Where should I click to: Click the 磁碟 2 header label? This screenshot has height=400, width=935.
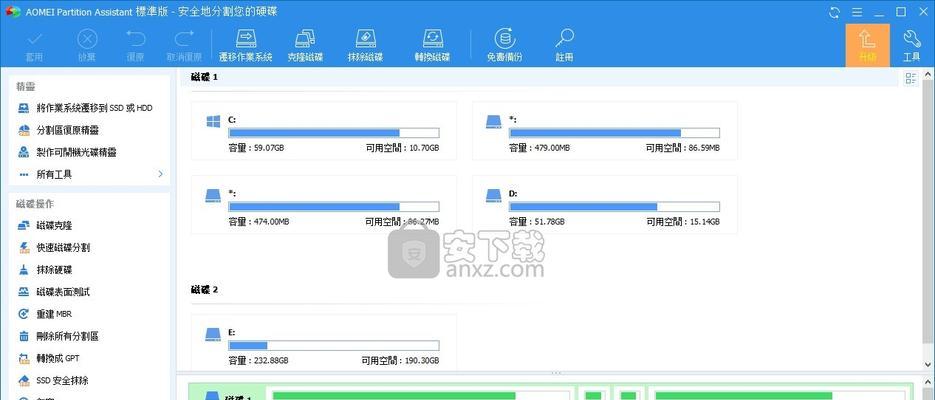[x=205, y=290]
